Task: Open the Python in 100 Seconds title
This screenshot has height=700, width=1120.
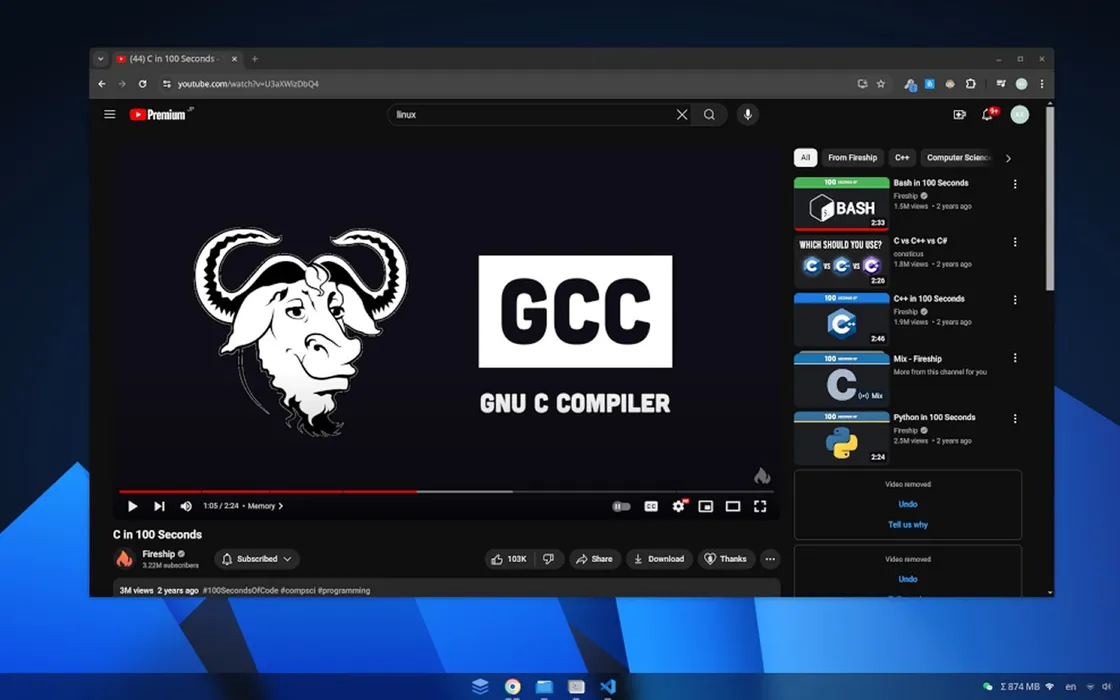Action: pos(934,417)
